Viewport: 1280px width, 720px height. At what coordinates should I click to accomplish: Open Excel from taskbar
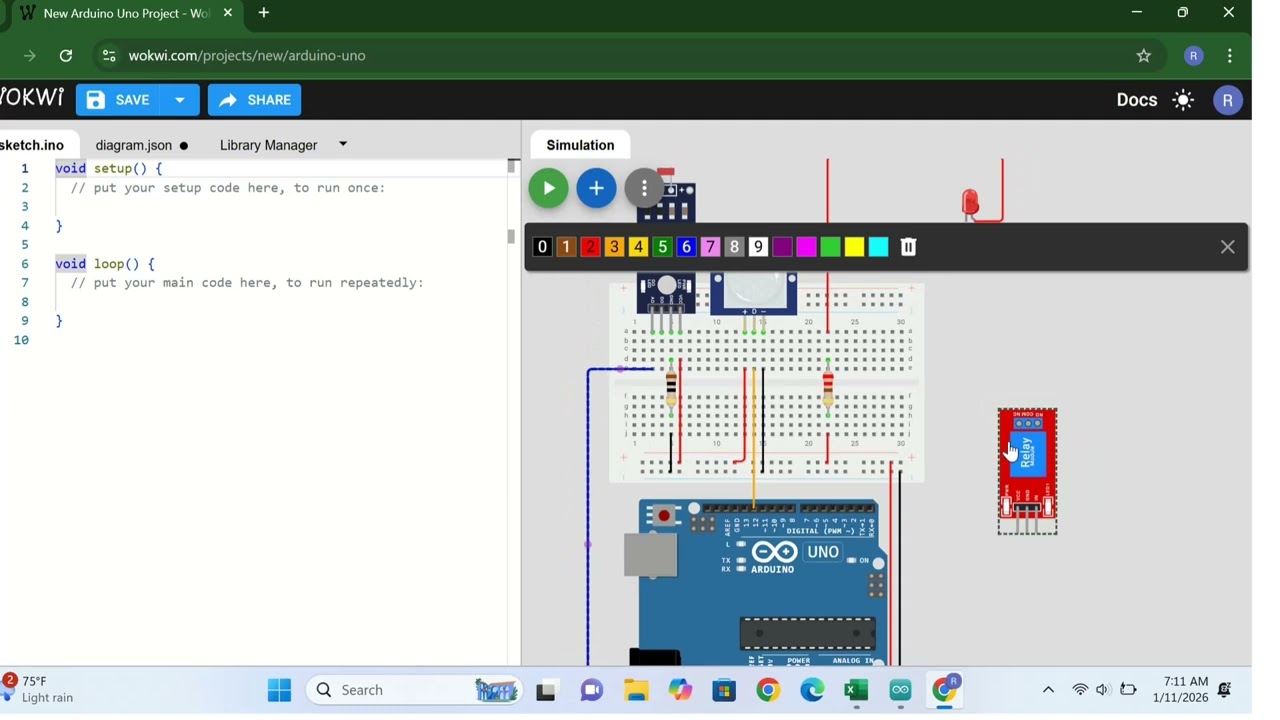click(x=856, y=690)
